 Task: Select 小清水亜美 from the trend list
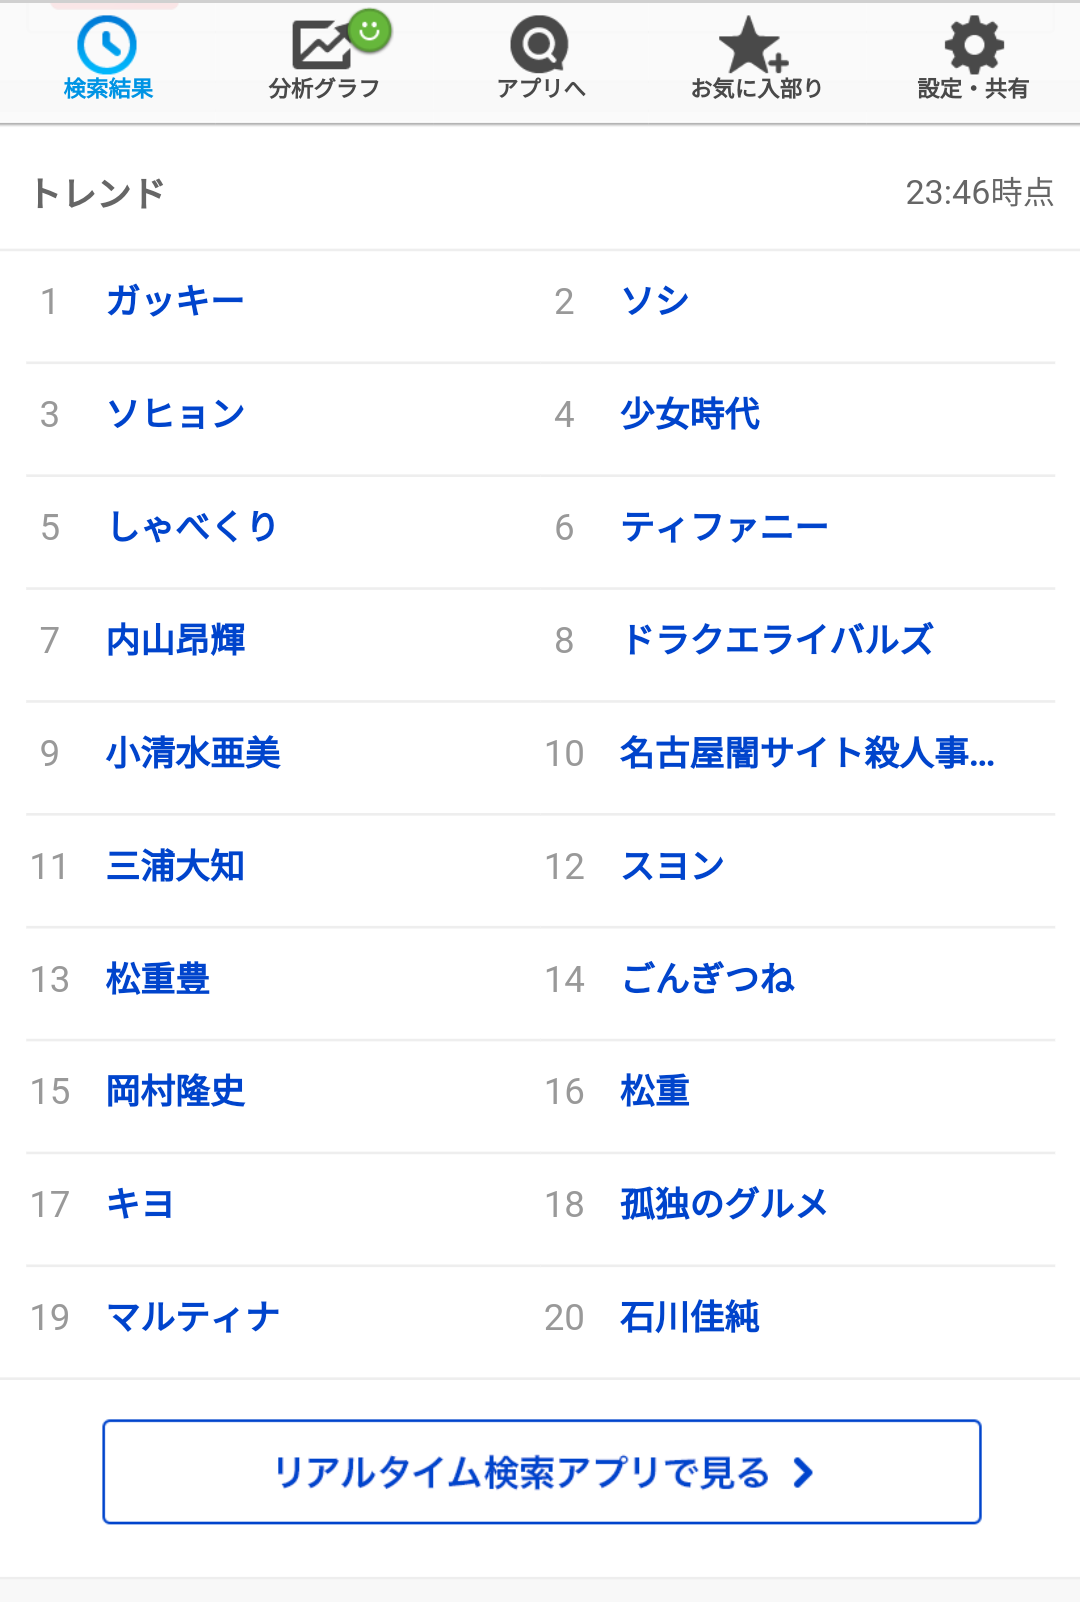pos(193,753)
